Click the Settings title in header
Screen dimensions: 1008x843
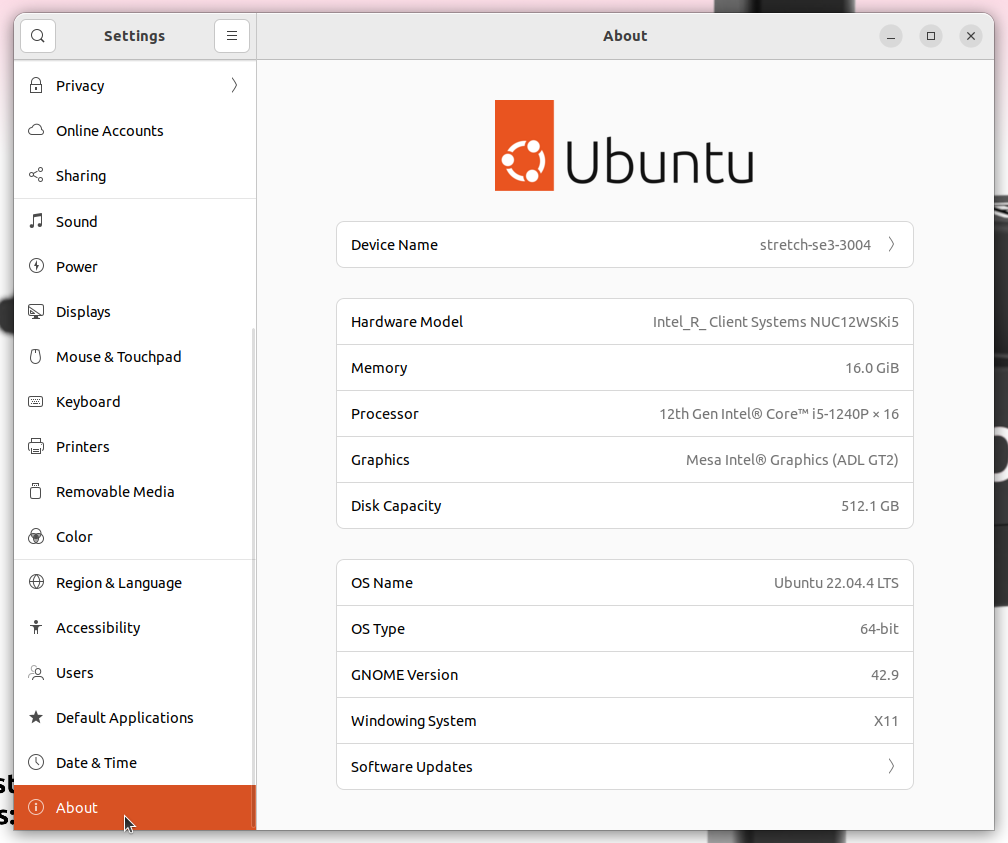[x=134, y=36]
